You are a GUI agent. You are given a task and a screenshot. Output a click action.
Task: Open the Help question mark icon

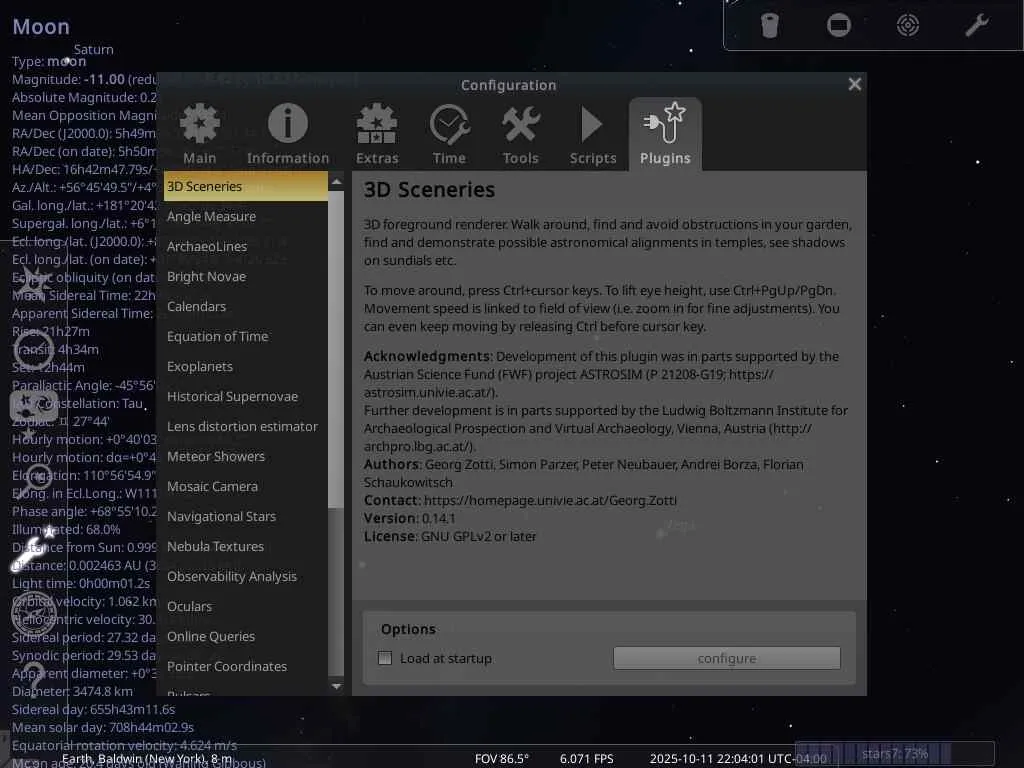(x=34, y=679)
